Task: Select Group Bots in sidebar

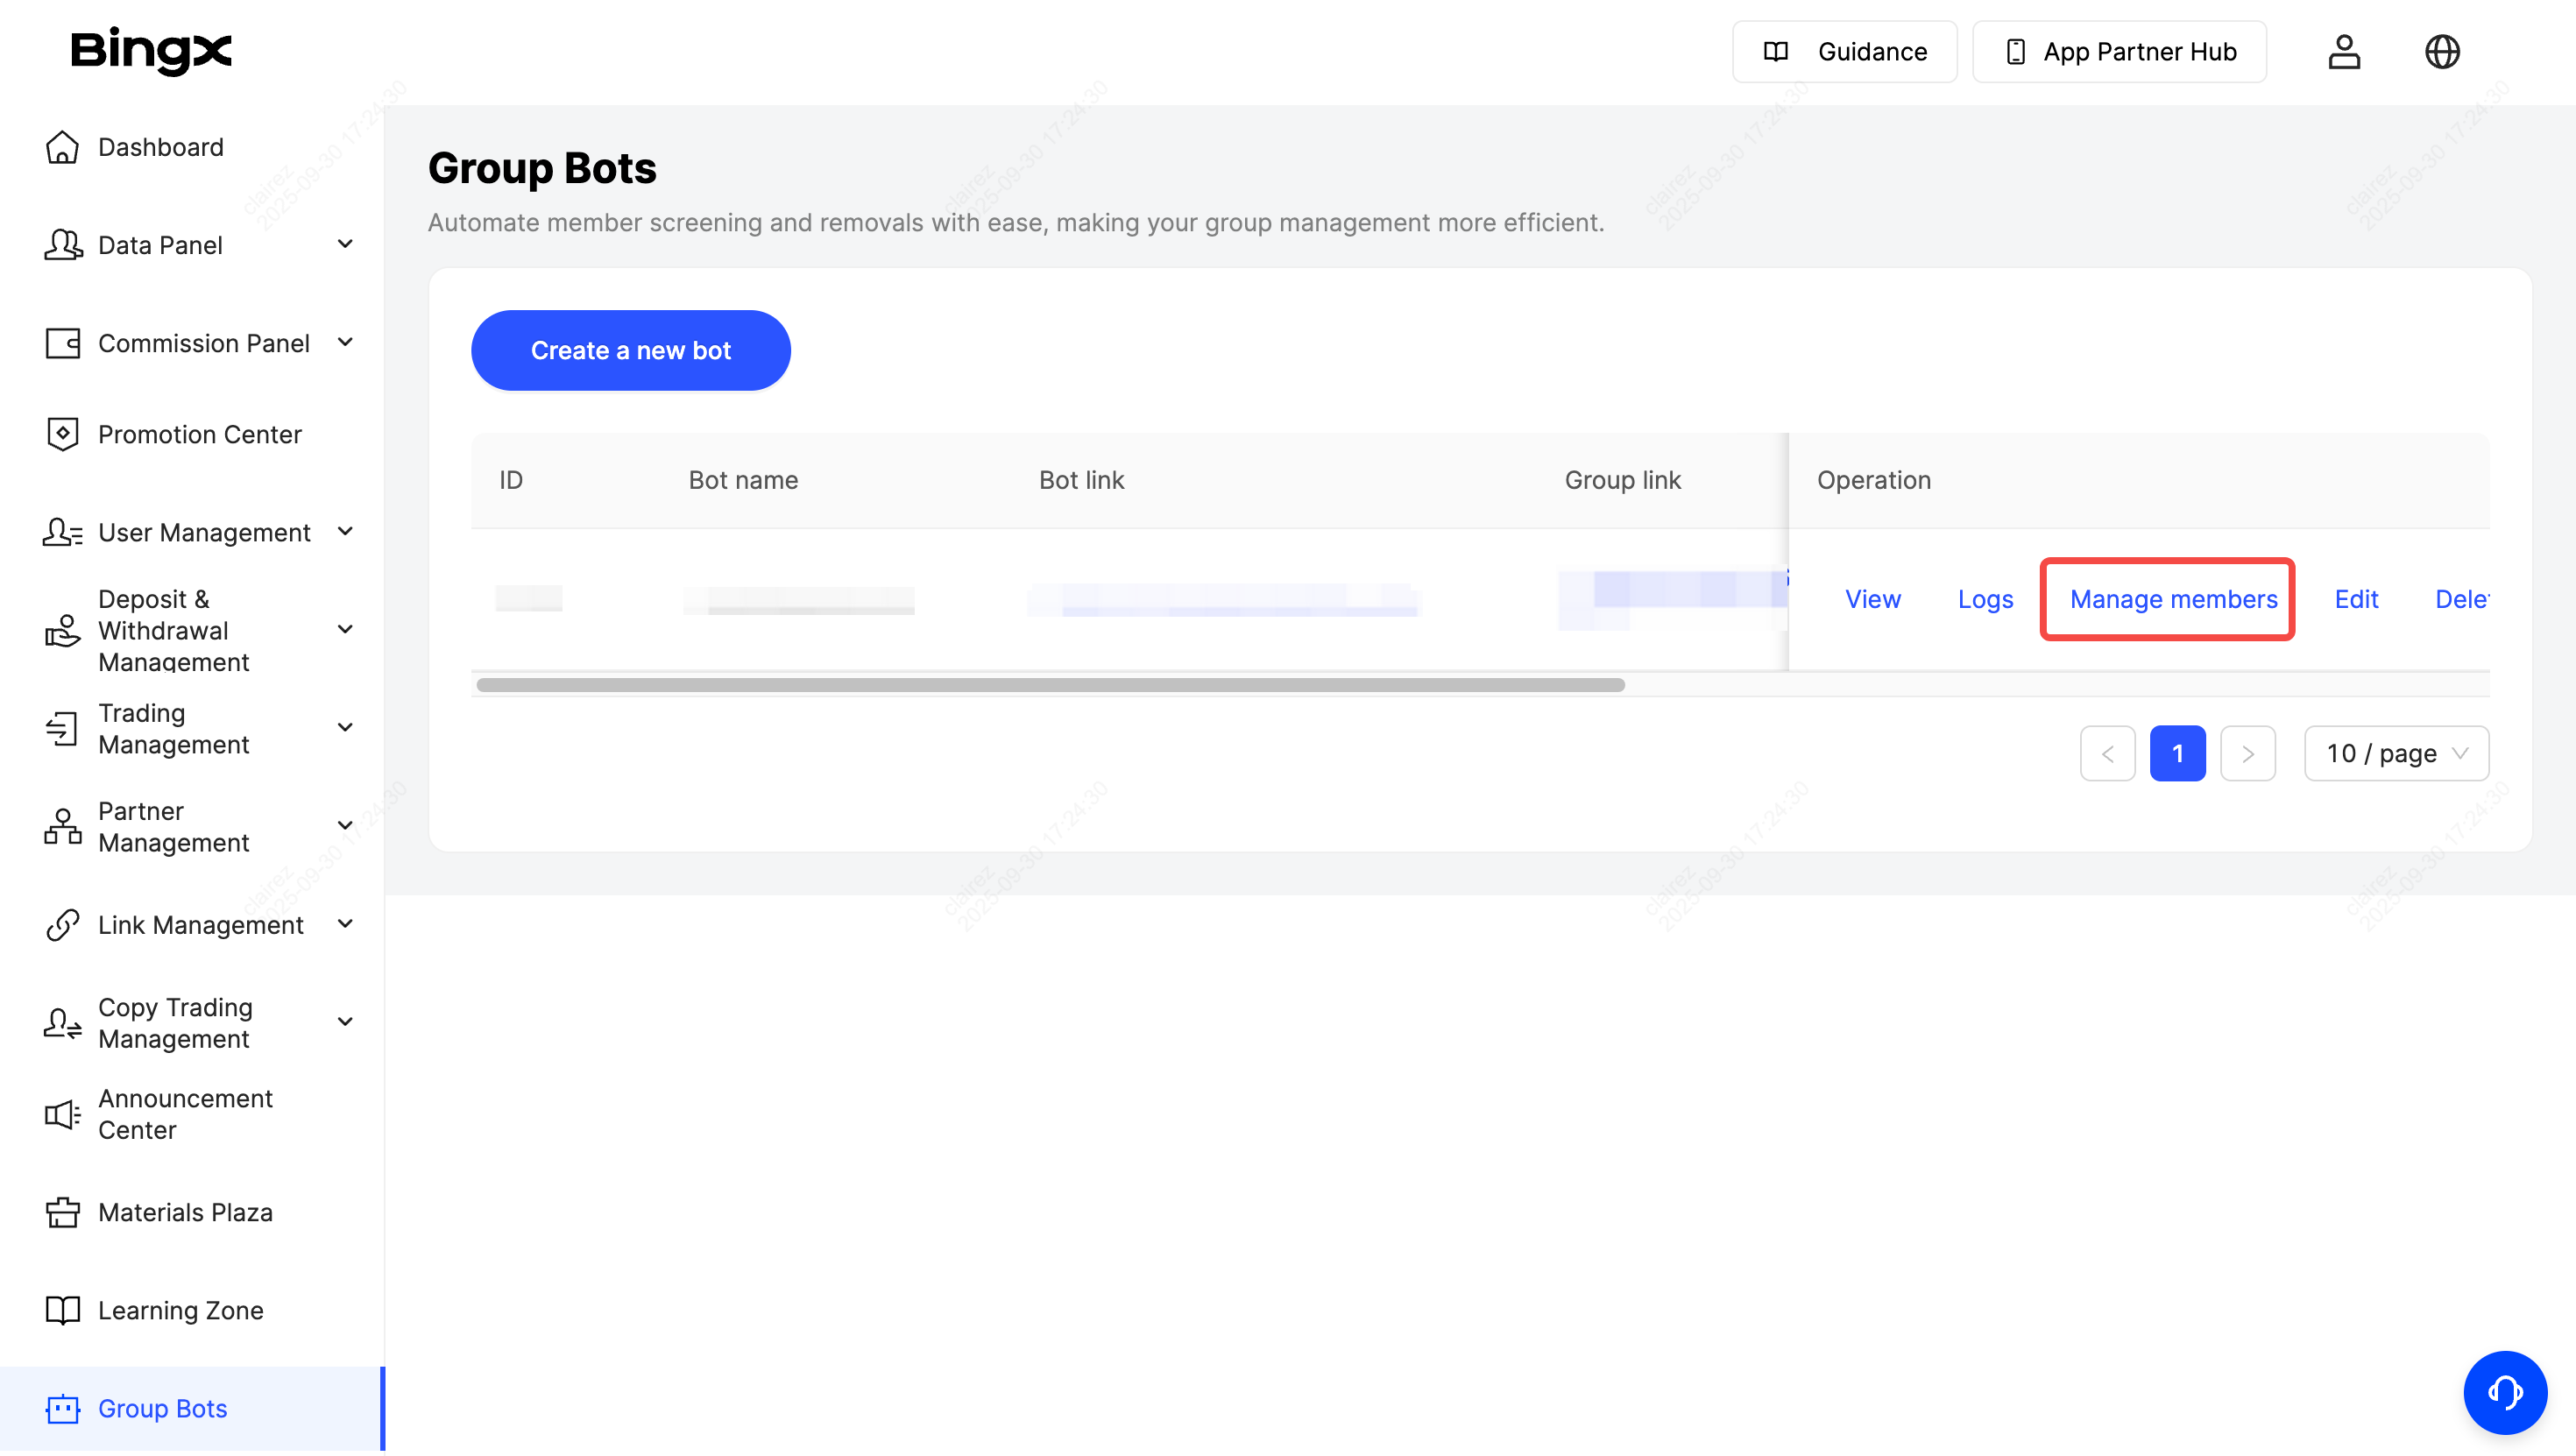Action: (x=162, y=1408)
